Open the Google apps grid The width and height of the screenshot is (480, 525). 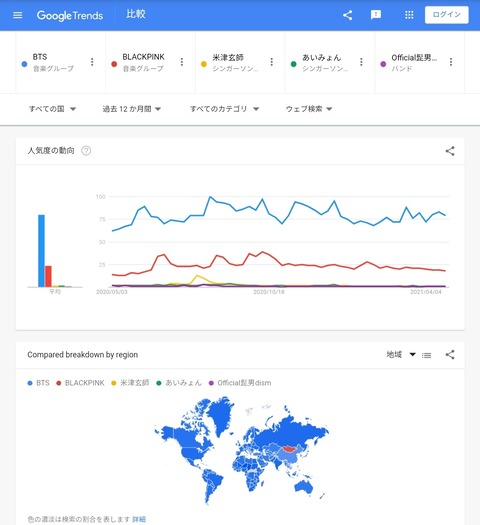(x=409, y=15)
